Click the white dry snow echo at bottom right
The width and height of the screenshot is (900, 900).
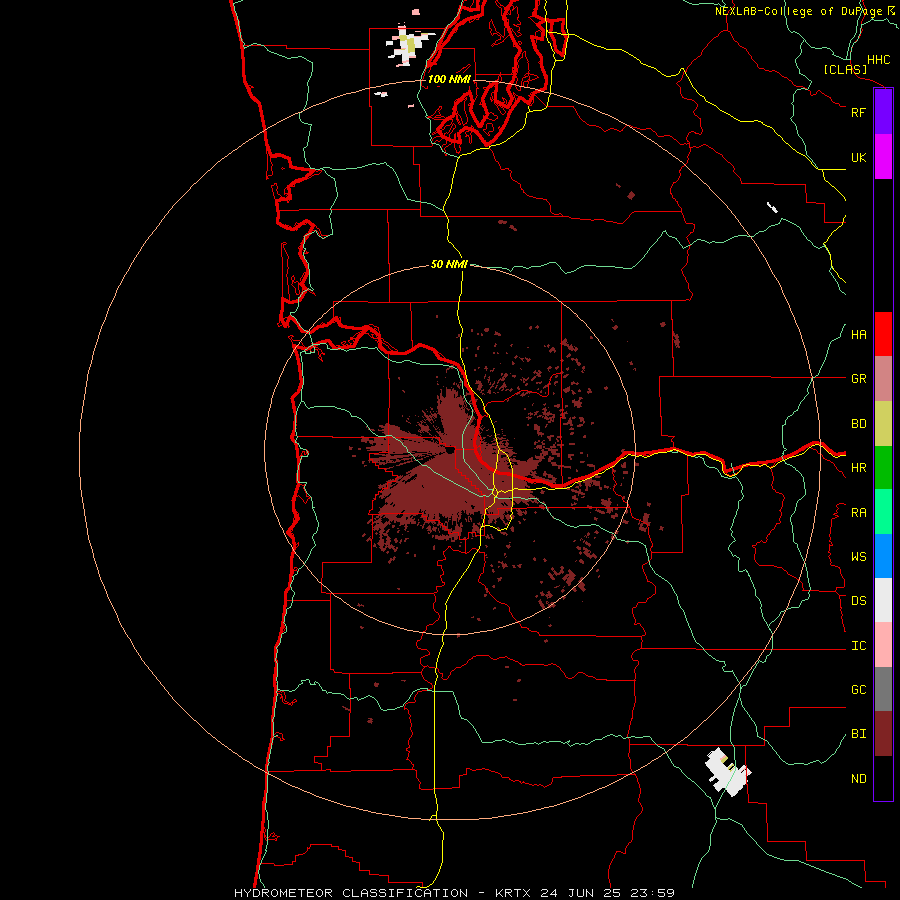pos(727,772)
